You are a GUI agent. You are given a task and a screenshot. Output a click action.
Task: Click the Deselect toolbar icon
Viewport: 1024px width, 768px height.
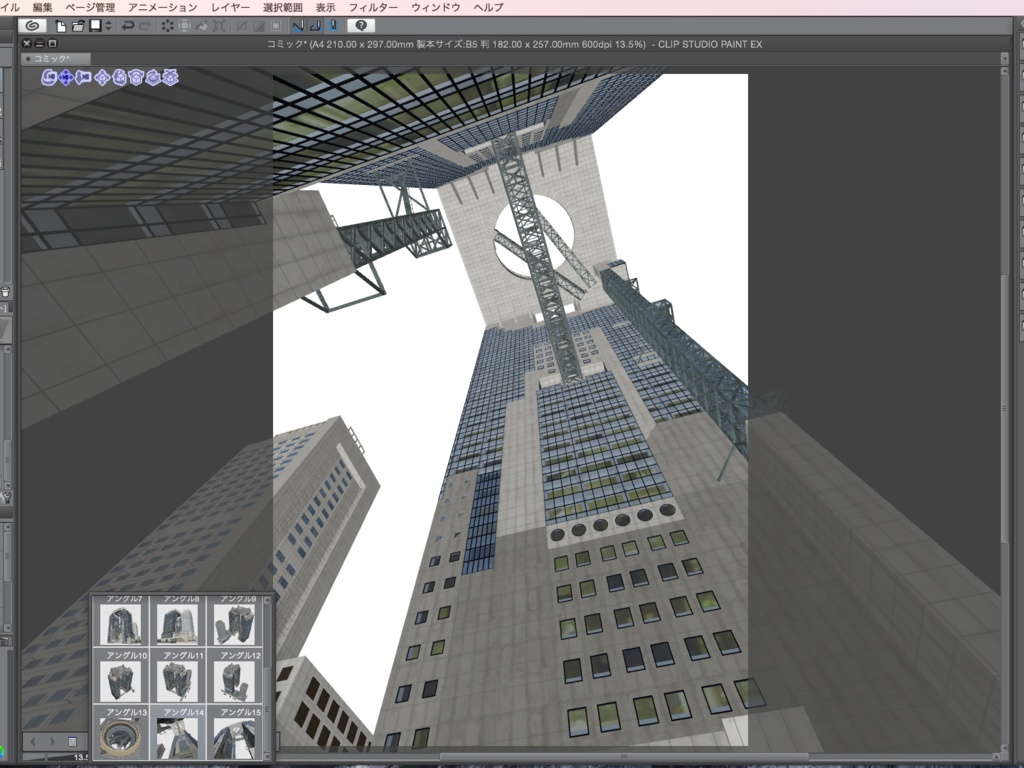(x=242, y=26)
